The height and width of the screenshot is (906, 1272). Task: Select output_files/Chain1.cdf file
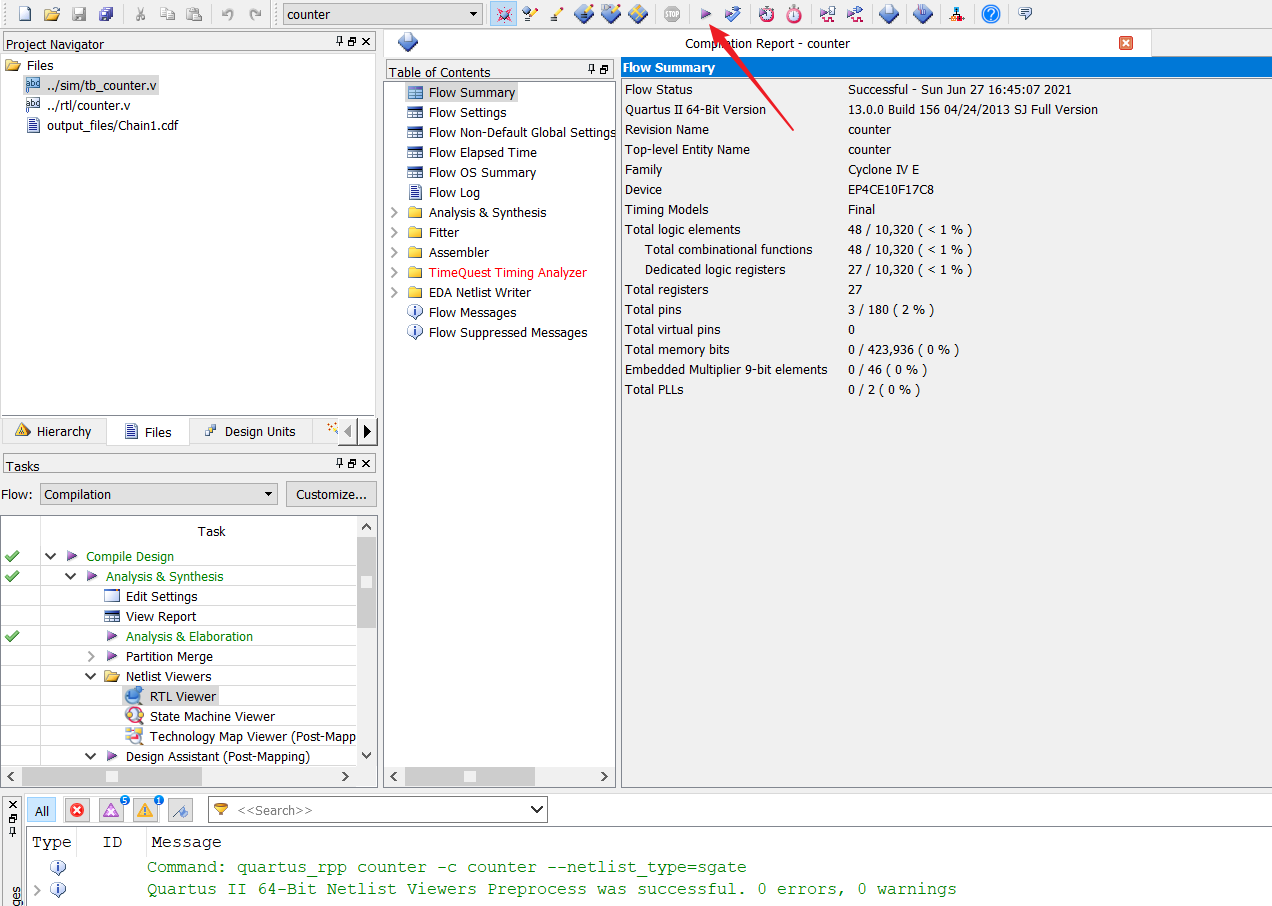click(x=112, y=126)
